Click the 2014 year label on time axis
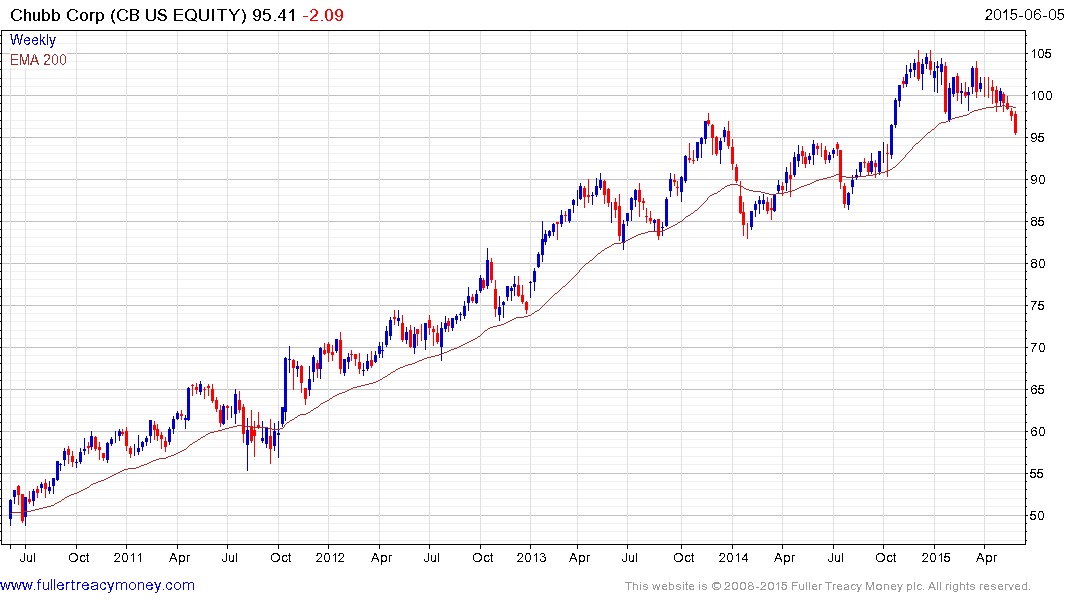 (734, 557)
